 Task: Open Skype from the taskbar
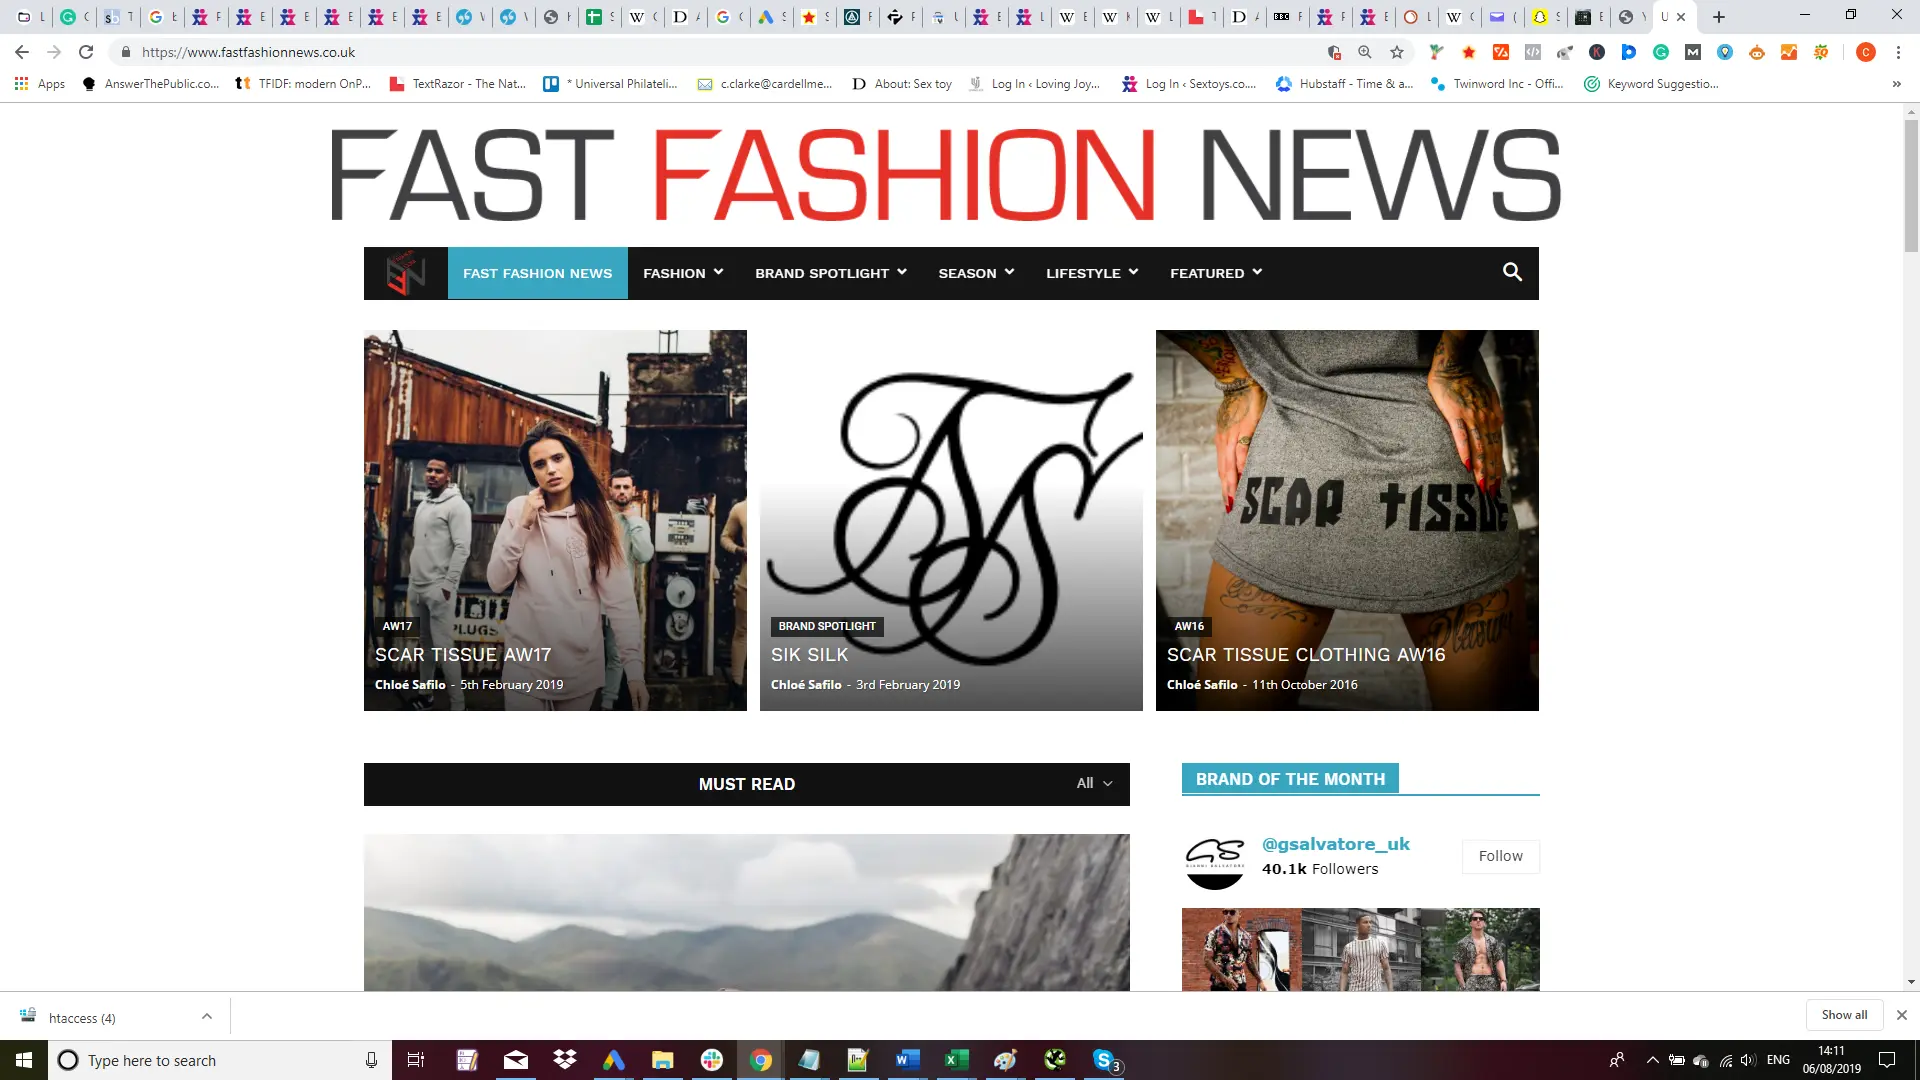pos(1104,1060)
